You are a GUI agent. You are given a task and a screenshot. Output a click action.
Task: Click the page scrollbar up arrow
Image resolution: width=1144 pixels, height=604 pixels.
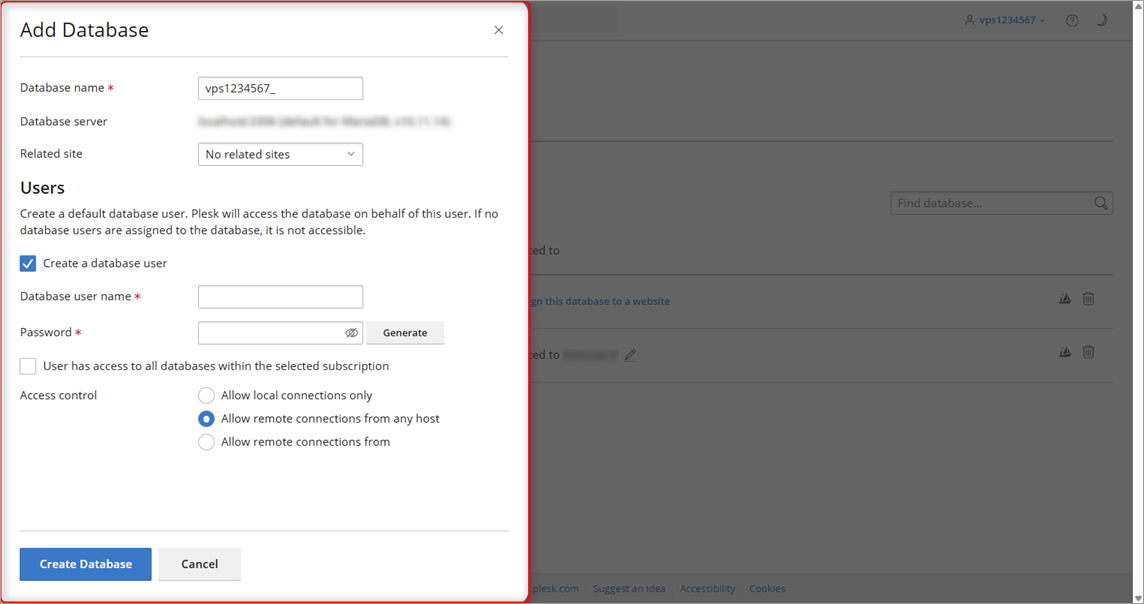coord(1137,6)
